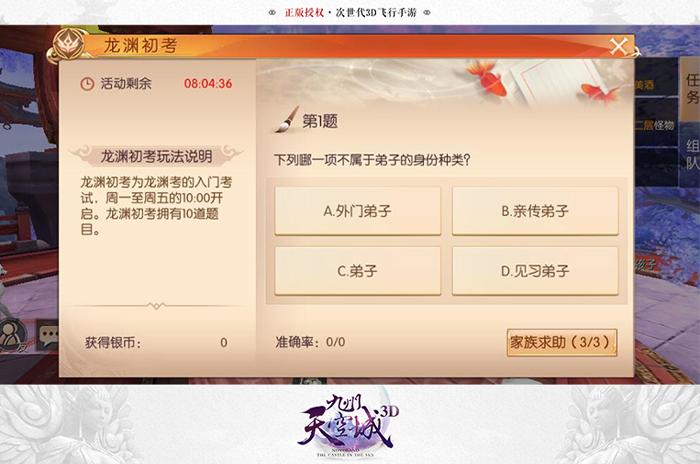This screenshot has width=700, height=464.
Task: Switch to the 组队 side tab
Action: click(692, 154)
